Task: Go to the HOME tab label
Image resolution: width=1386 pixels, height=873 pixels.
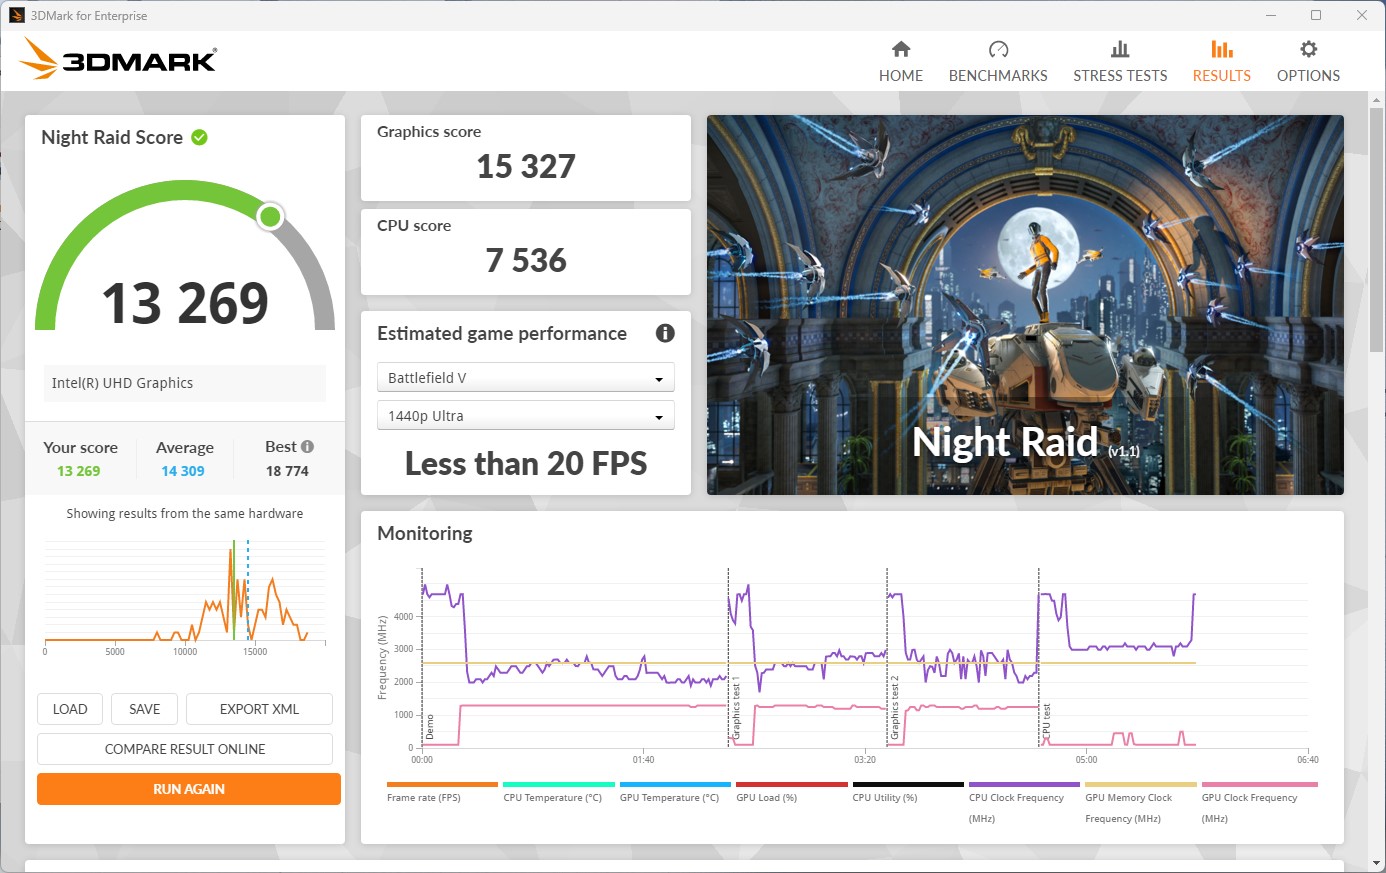Action: click(901, 76)
